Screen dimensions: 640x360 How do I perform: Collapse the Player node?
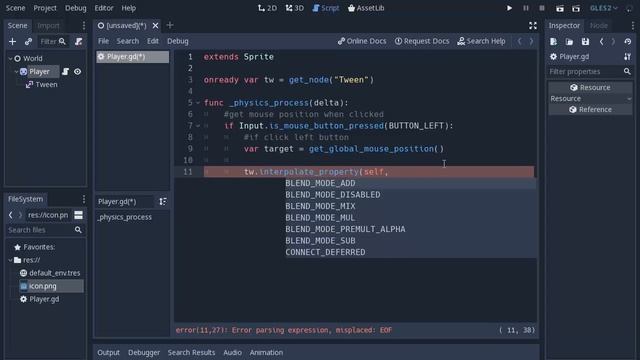[x=16, y=72]
